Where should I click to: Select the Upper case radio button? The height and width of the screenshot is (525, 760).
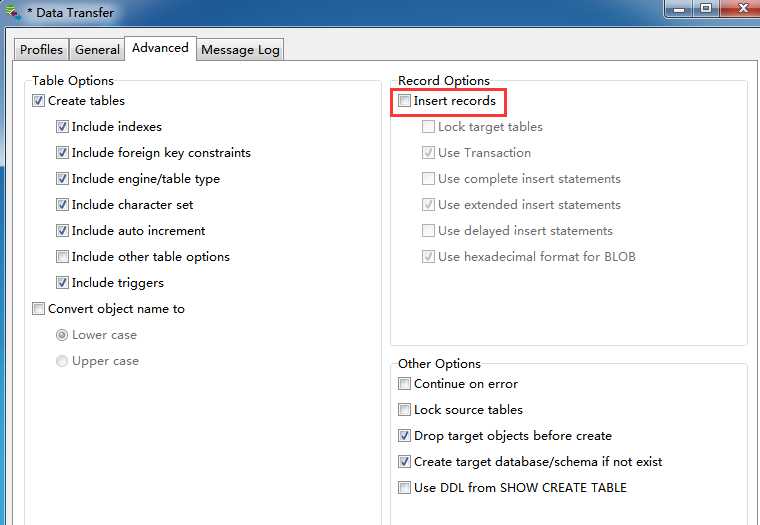[62, 361]
